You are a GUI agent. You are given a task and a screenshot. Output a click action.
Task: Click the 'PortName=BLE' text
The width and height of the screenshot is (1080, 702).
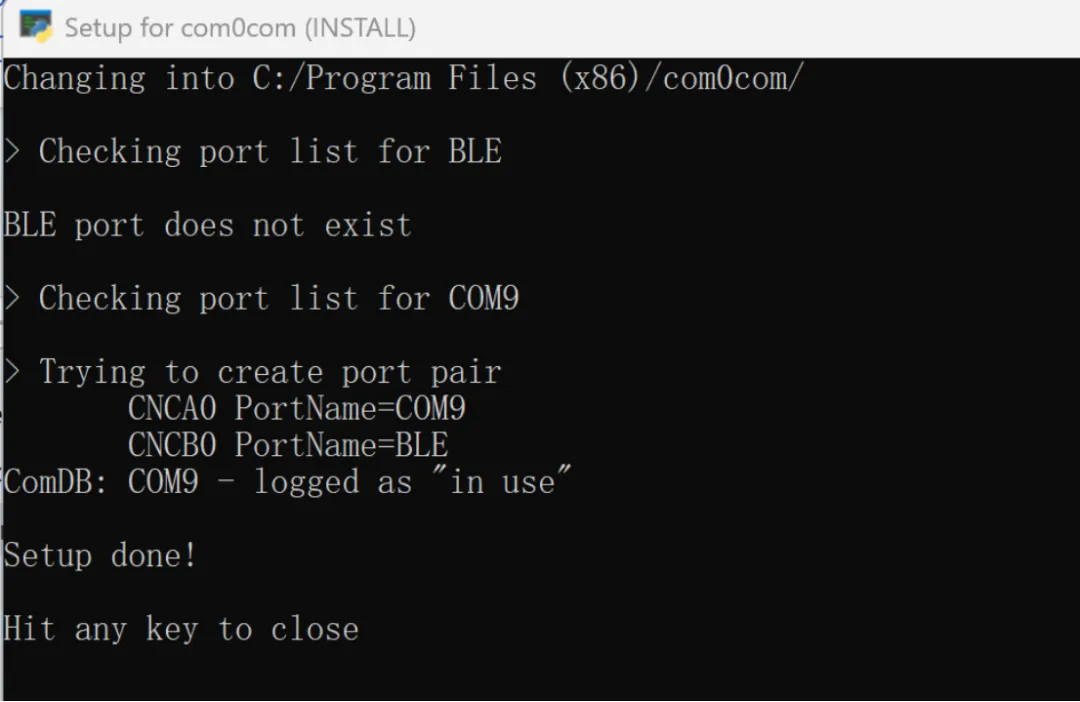click(342, 445)
